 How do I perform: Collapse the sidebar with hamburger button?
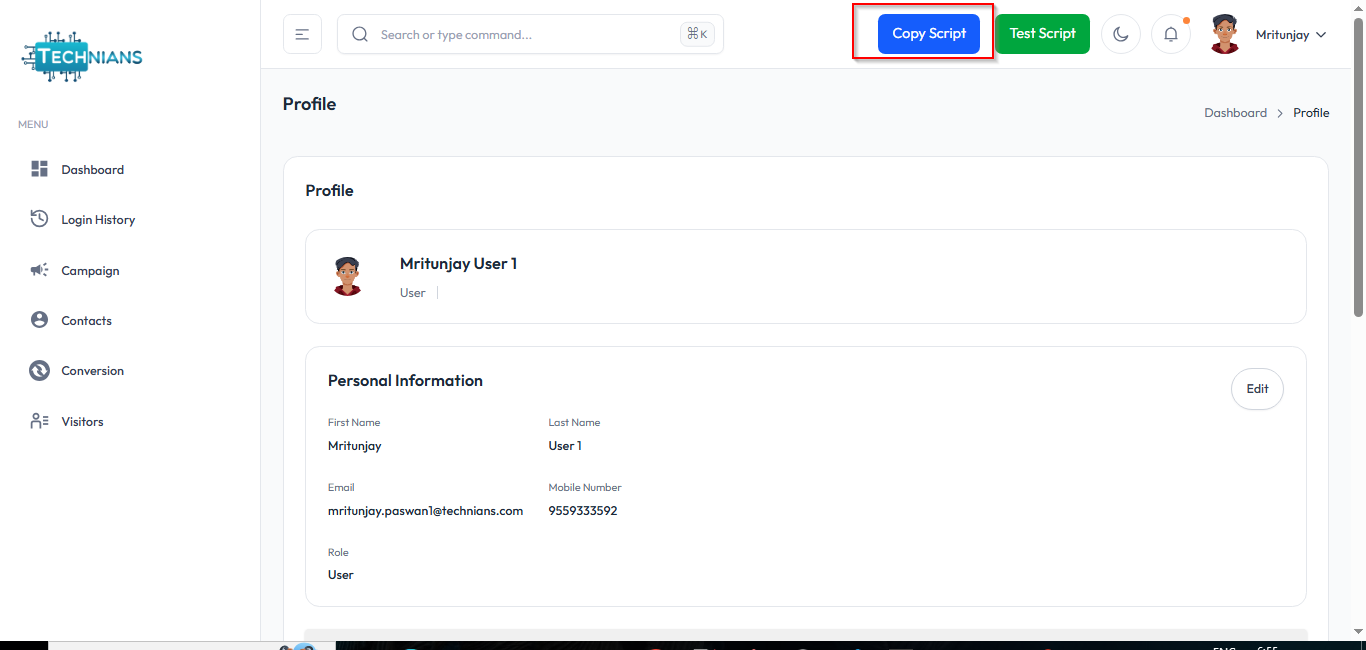[x=302, y=34]
